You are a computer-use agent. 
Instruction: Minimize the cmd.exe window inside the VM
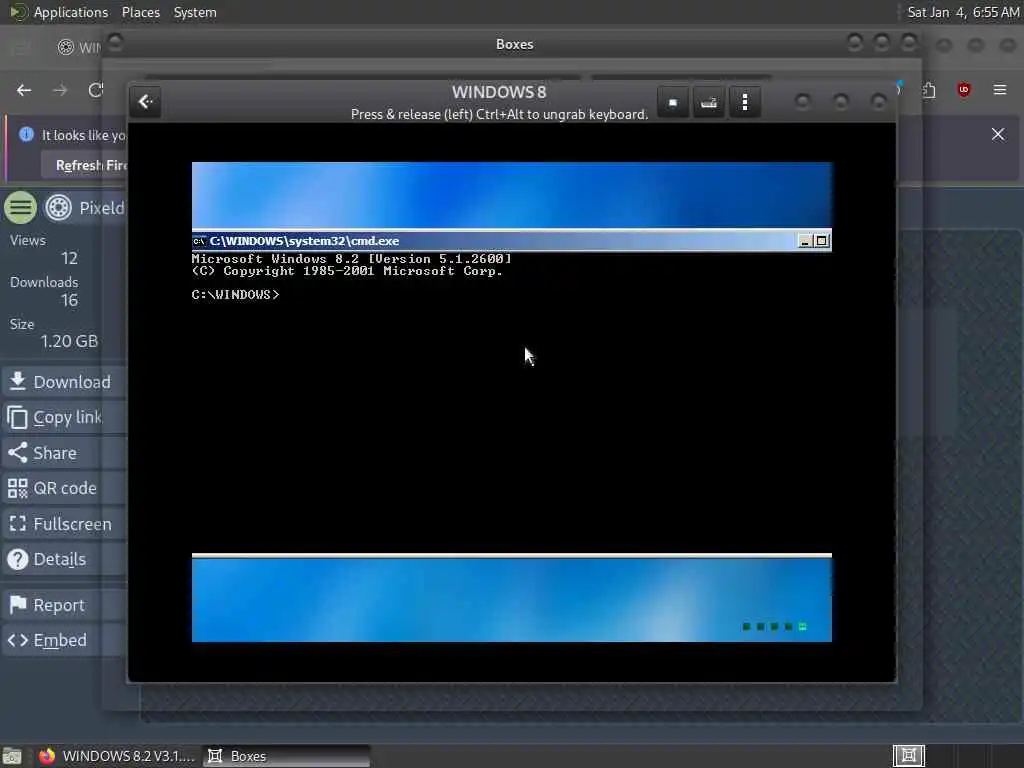pyautogui.click(x=805, y=242)
